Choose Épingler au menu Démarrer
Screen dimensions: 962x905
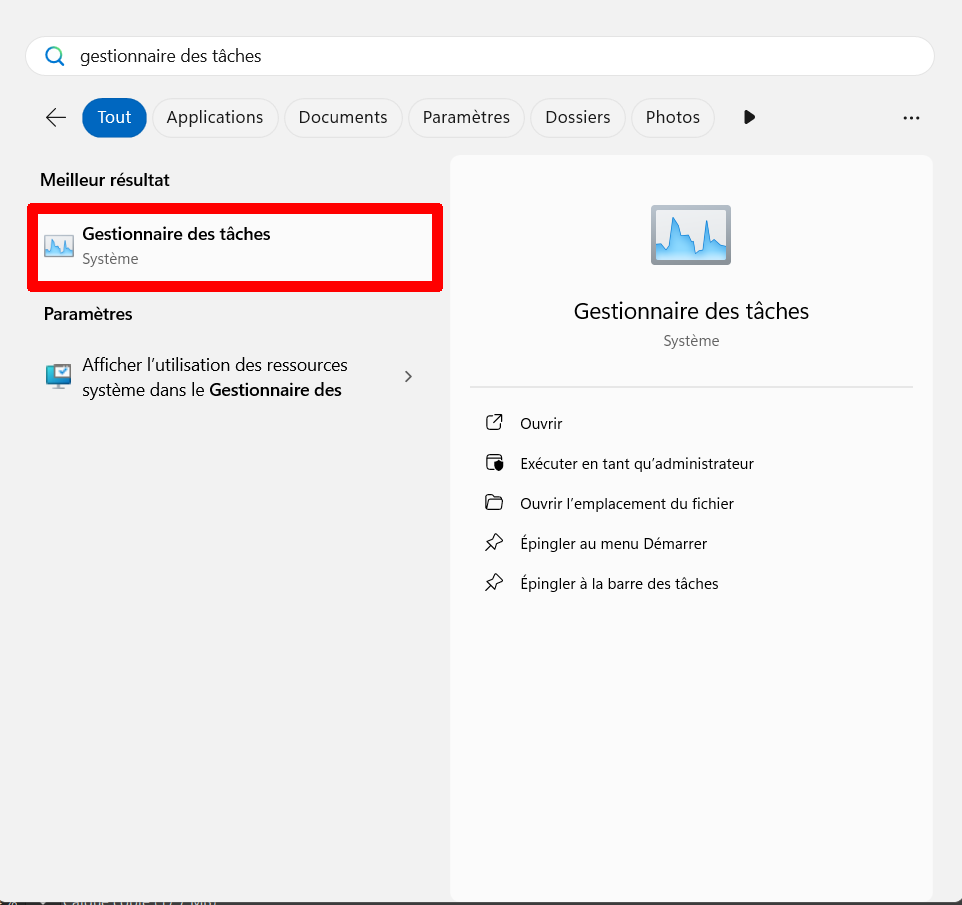point(613,544)
